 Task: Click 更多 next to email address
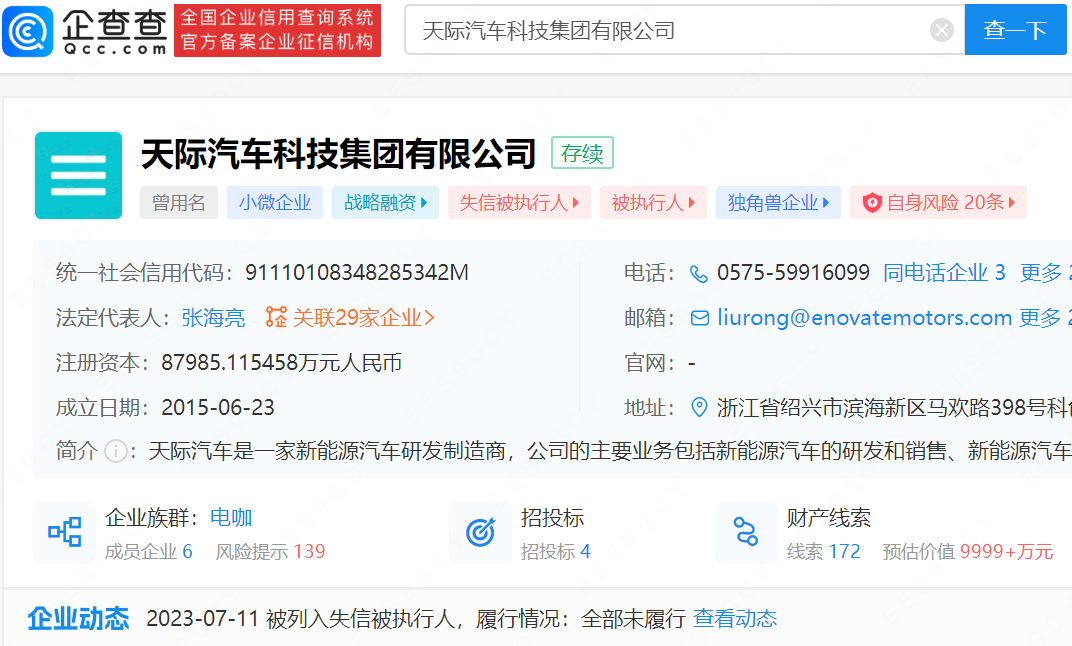tap(1040, 317)
